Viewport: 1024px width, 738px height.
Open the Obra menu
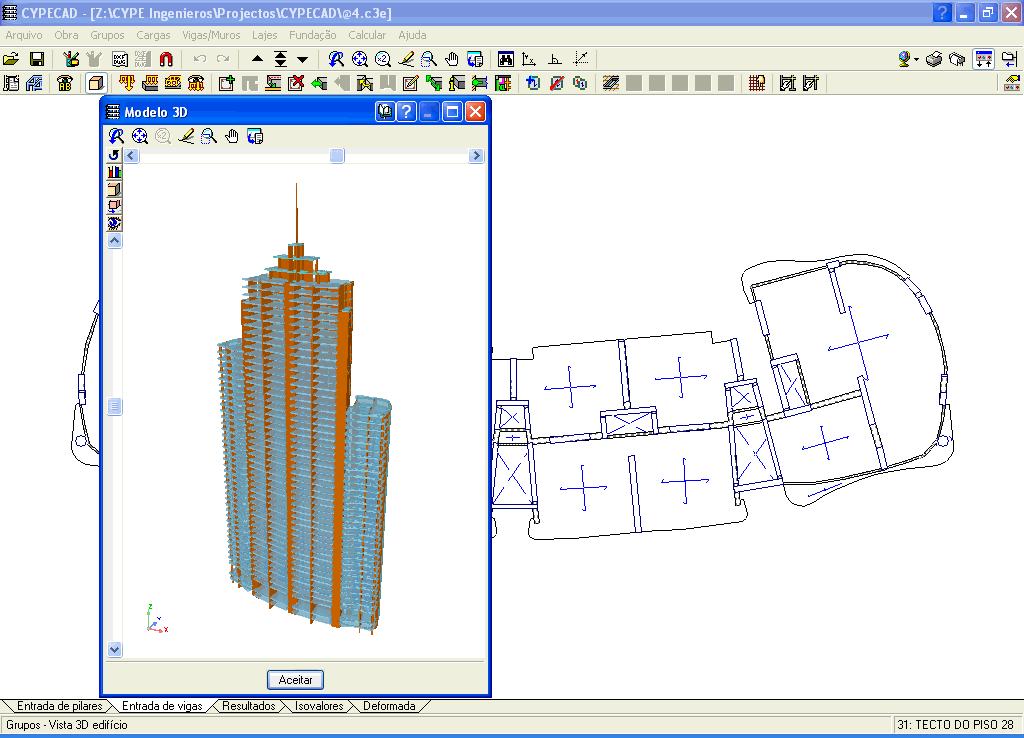[x=67, y=35]
